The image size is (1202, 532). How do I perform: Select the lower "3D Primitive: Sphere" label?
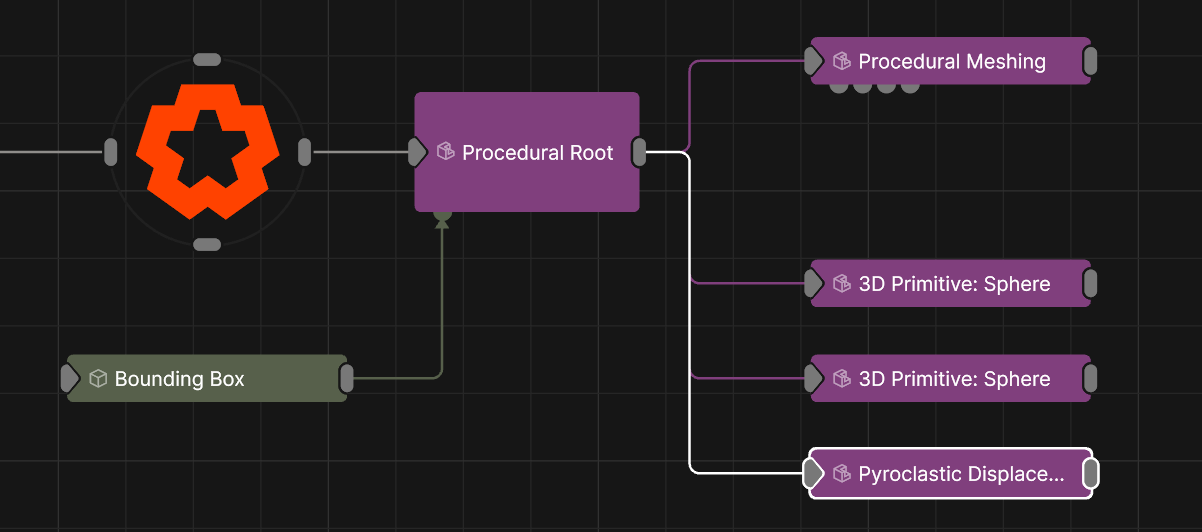[955, 380]
